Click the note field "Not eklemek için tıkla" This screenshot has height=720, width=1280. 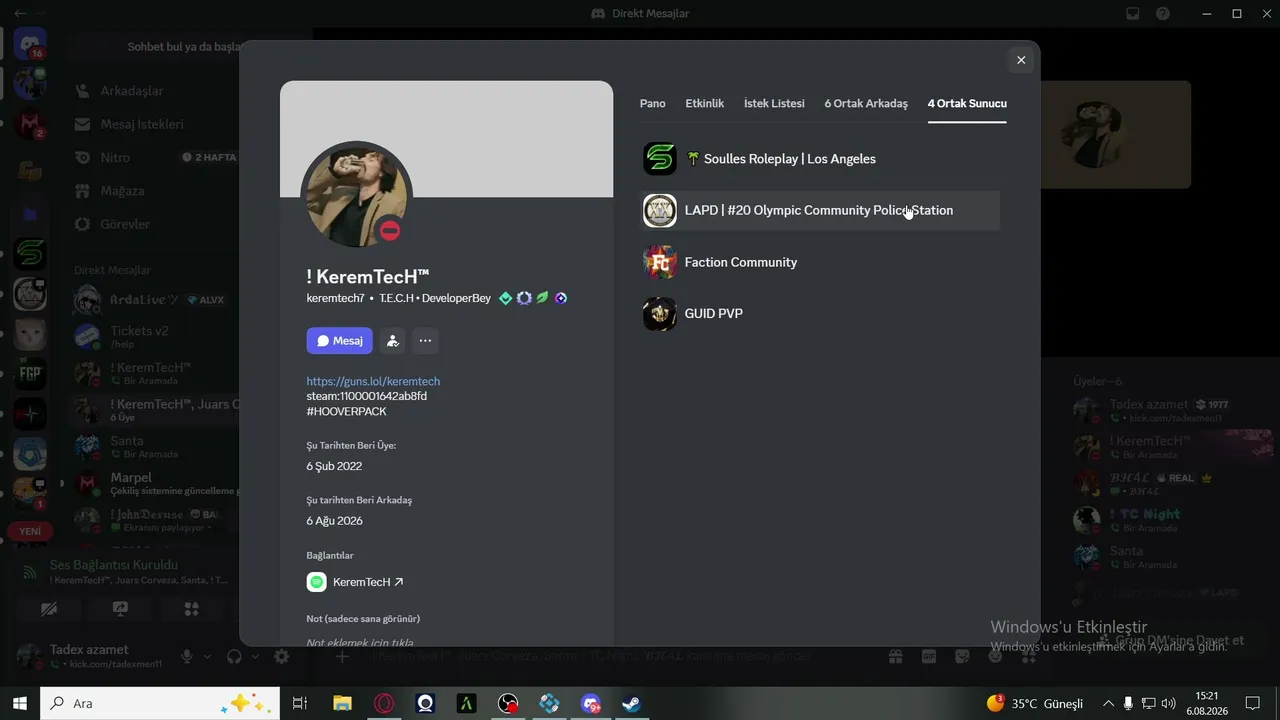click(x=360, y=642)
